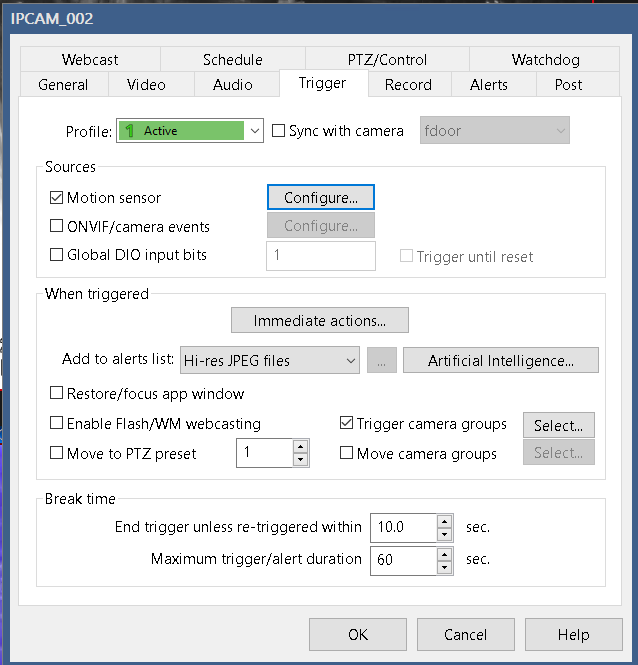Enable the Motion sensor checkbox
This screenshot has height=665, width=638.
click(56, 198)
